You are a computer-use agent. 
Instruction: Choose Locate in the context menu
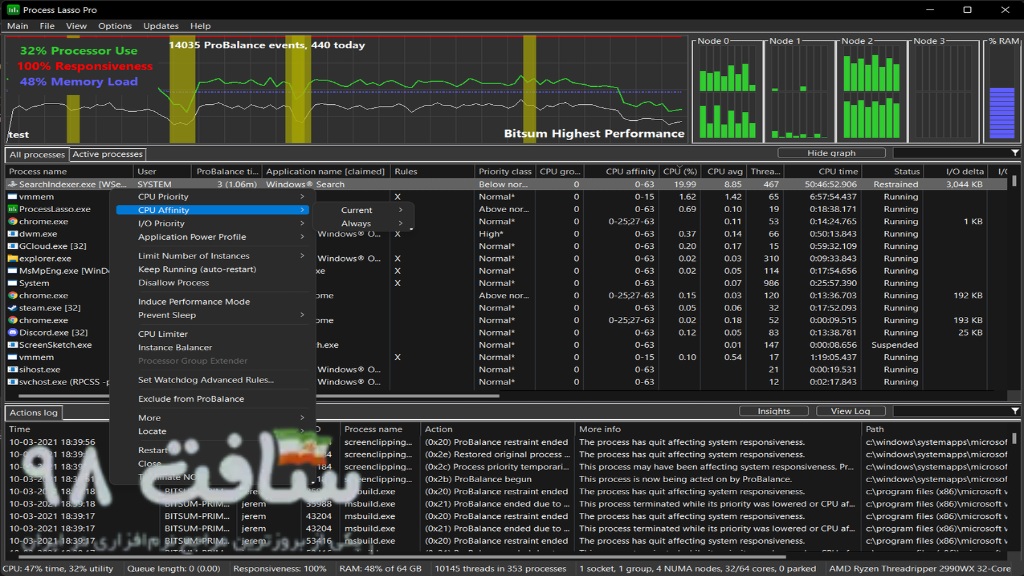[x=152, y=431]
